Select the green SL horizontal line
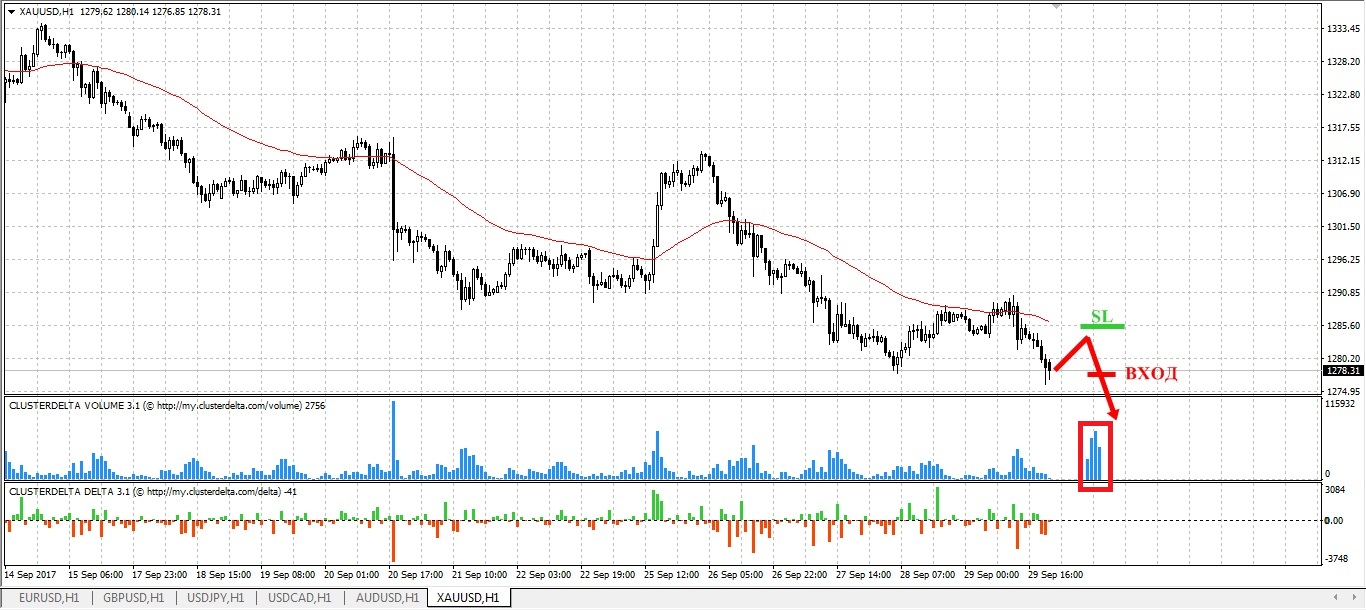 coord(1103,327)
